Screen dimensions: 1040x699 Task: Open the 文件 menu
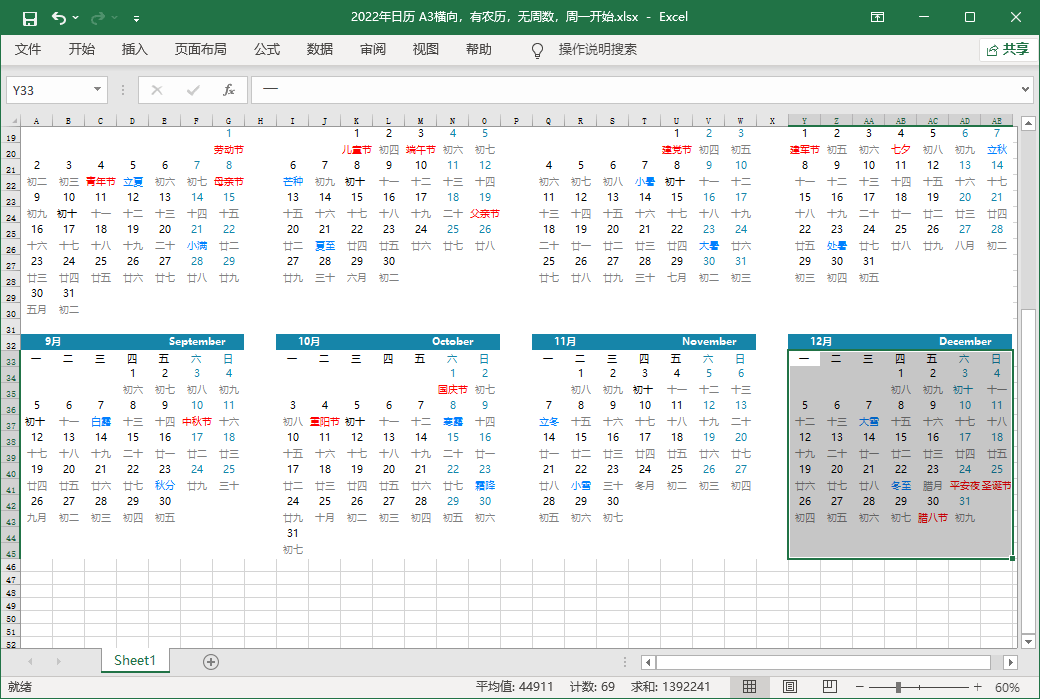click(x=28, y=49)
